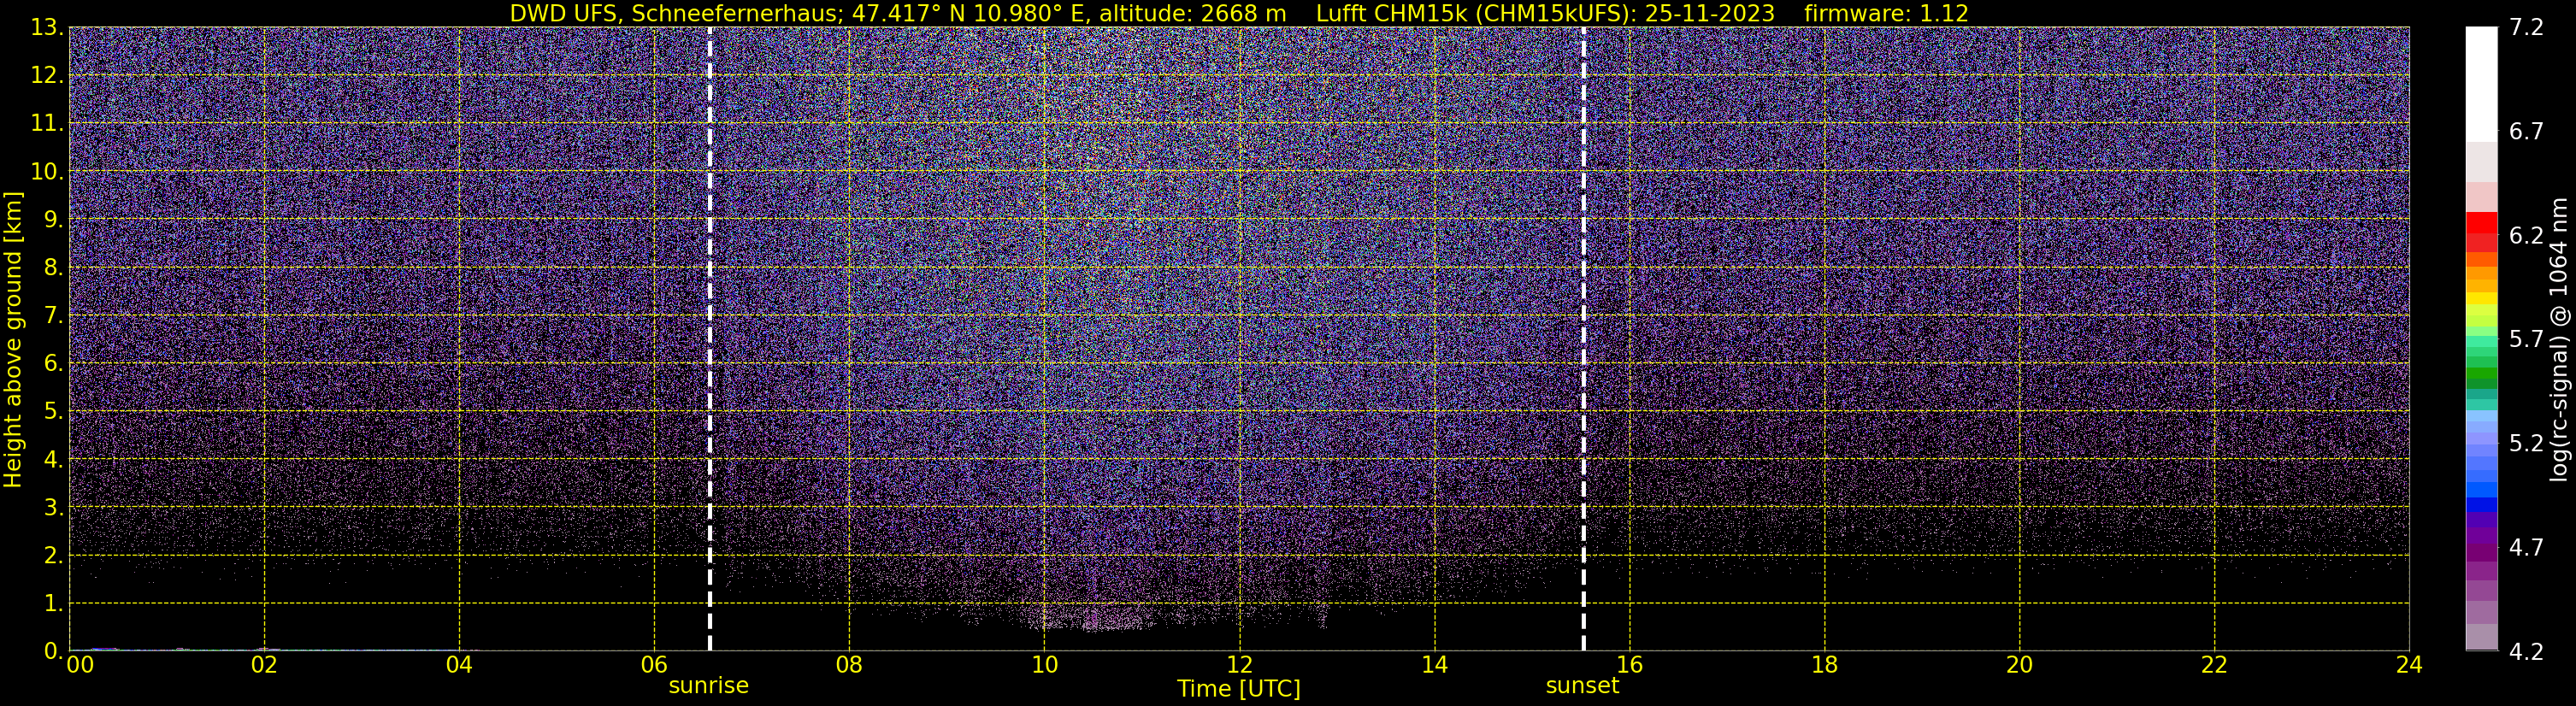Click the time tick label '08'
Screen dimensions: 2576x706
click(849, 665)
